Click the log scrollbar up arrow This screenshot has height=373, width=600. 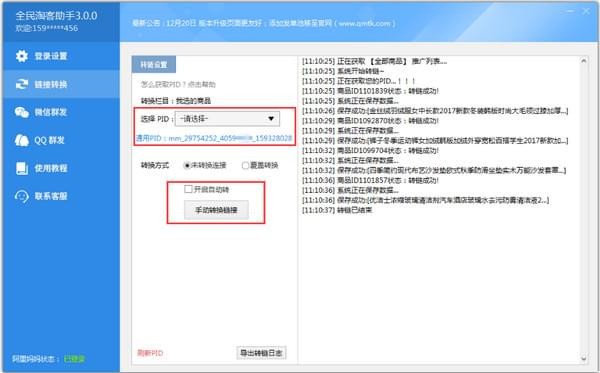(584, 61)
